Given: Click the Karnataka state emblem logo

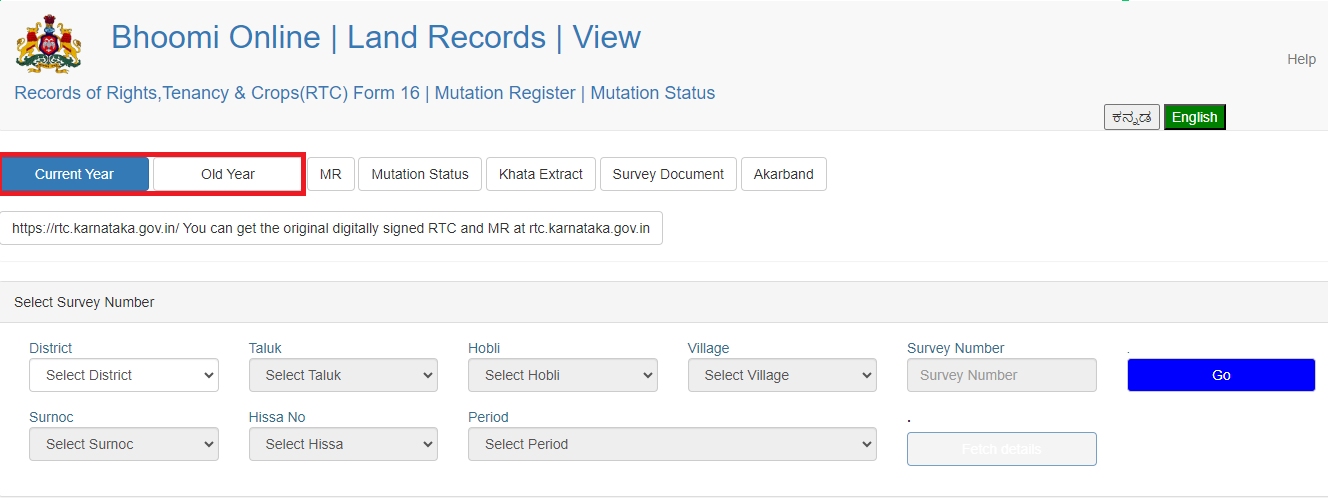Looking at the screenshot, I should (48, 43).
